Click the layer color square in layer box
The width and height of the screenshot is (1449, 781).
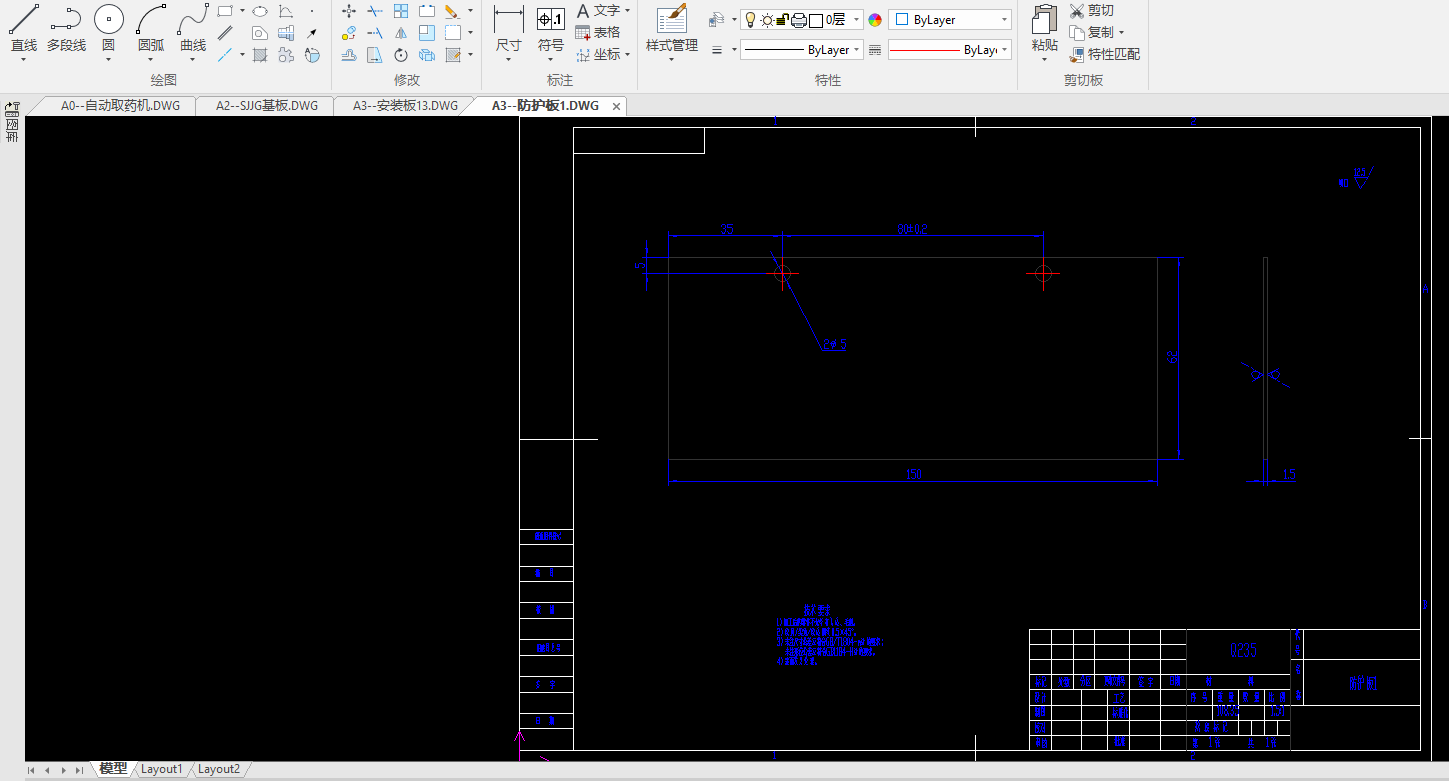point(816,20)
